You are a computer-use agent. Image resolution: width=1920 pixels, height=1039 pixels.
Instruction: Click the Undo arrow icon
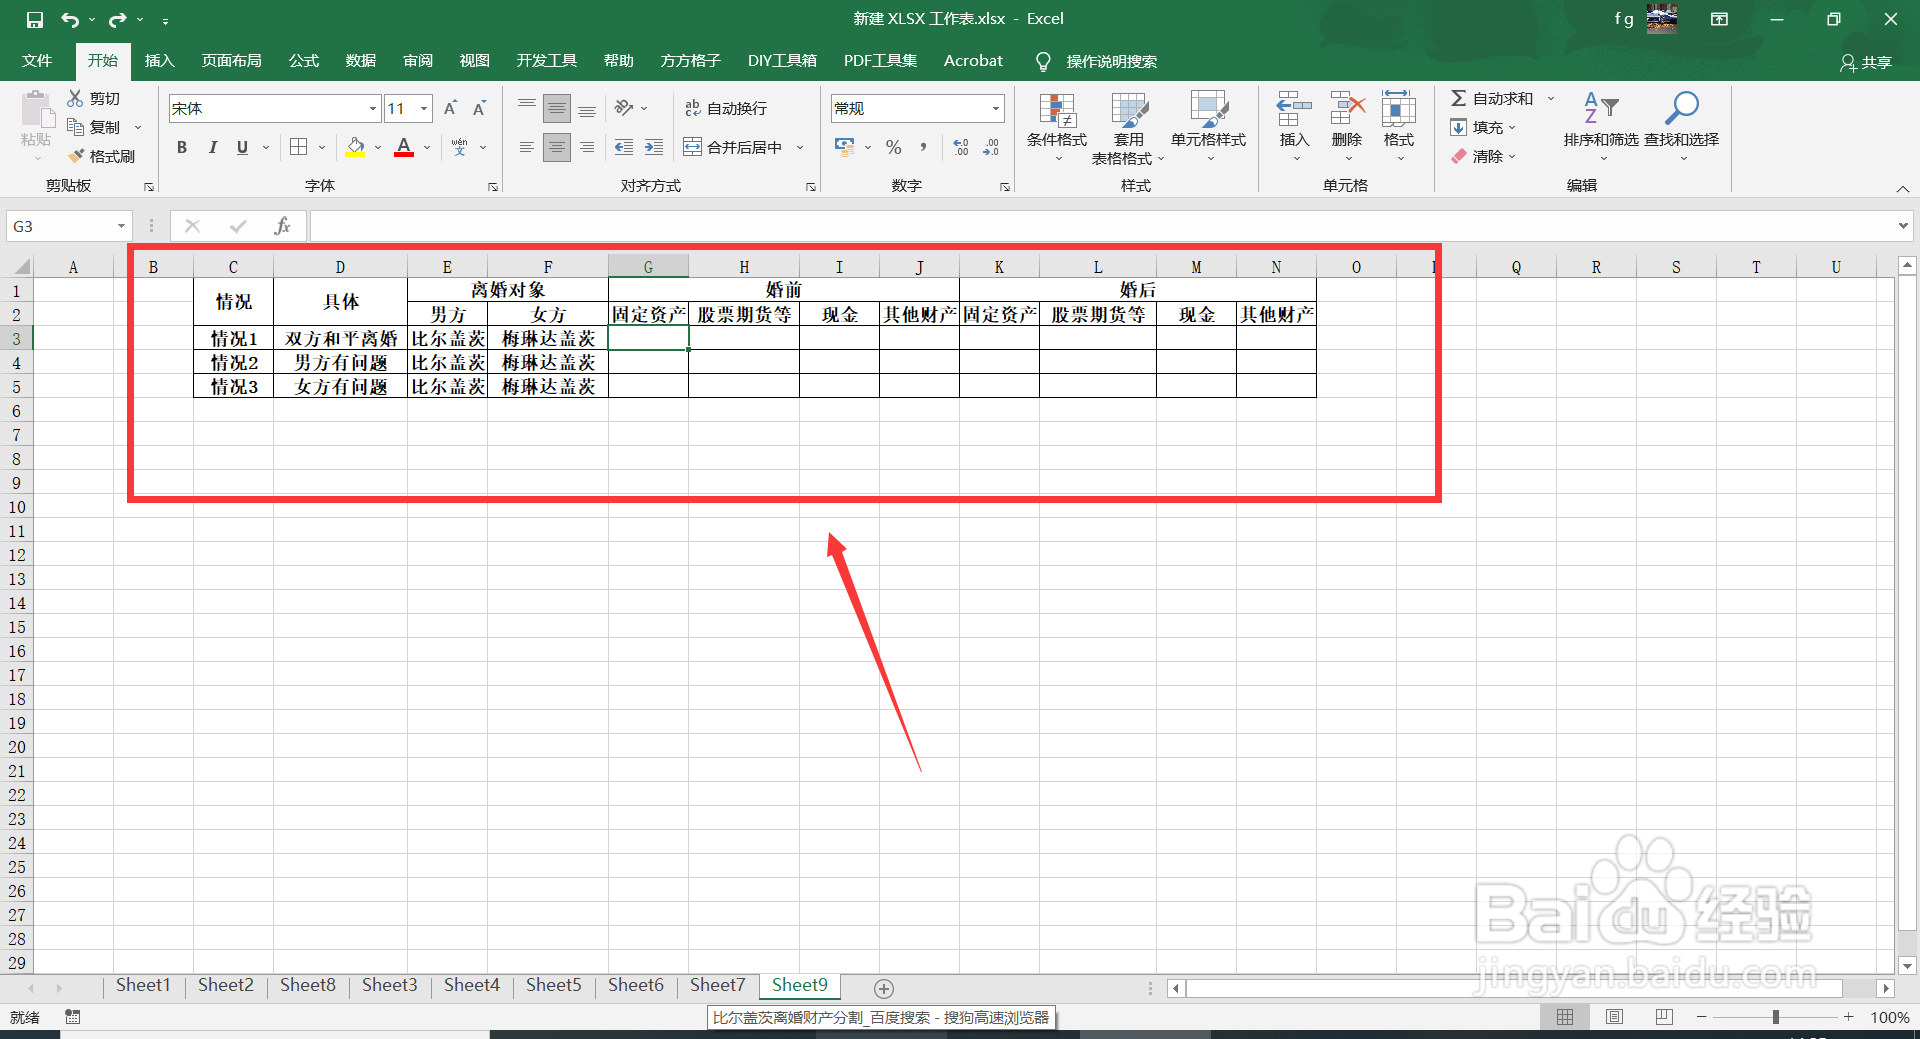69,19
